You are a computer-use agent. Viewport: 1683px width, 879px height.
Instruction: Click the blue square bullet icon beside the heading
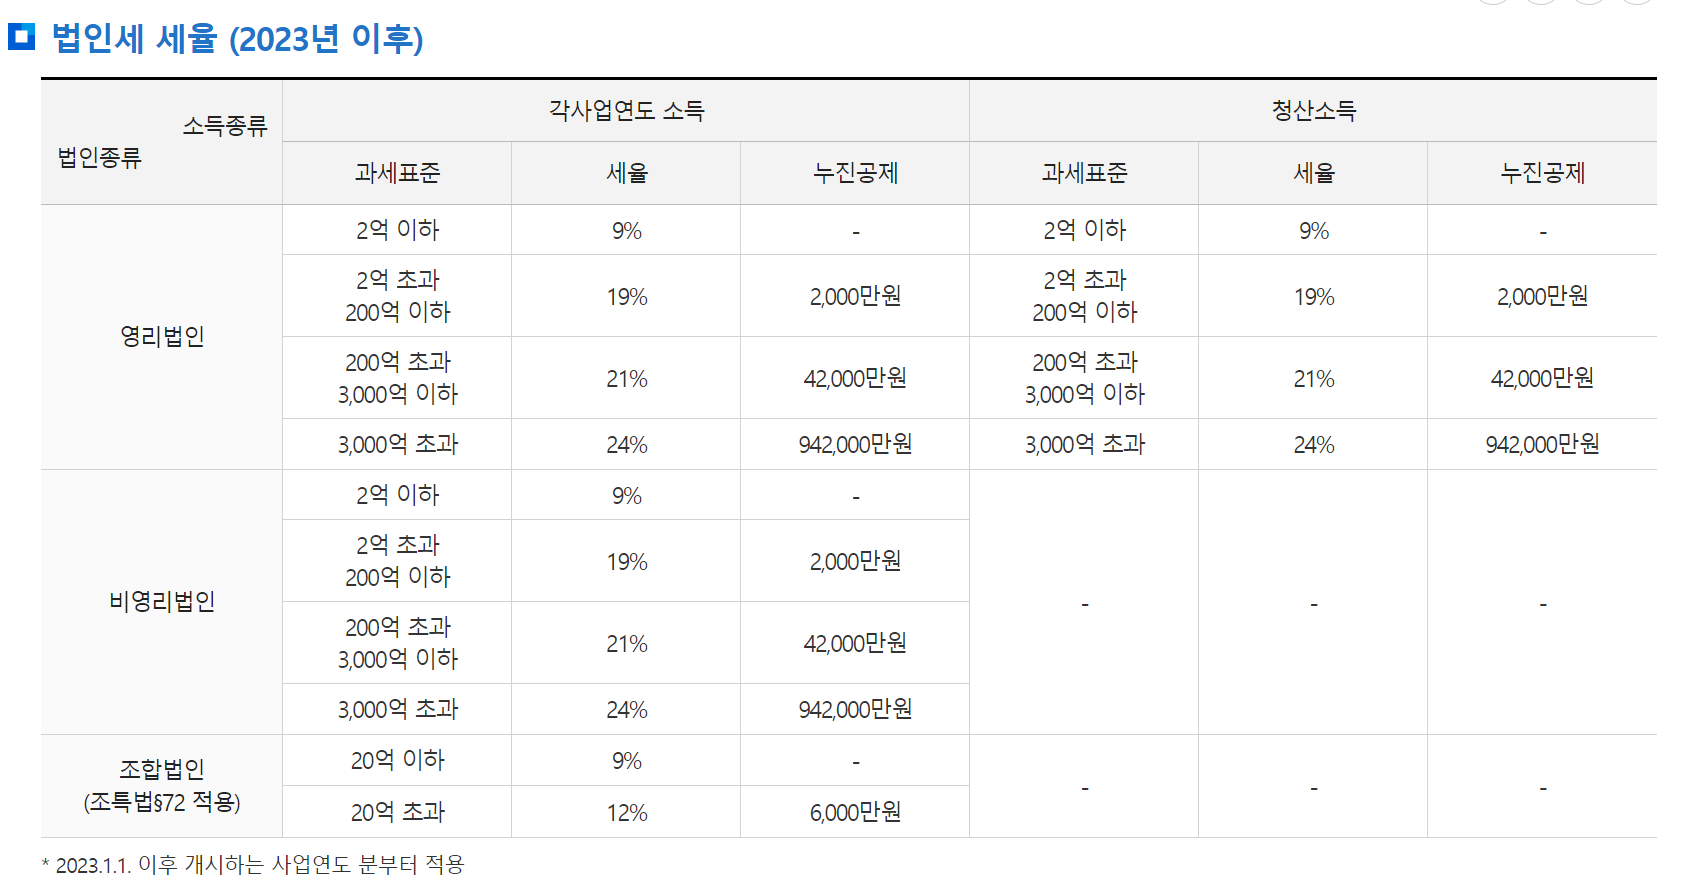coord(21,37)
